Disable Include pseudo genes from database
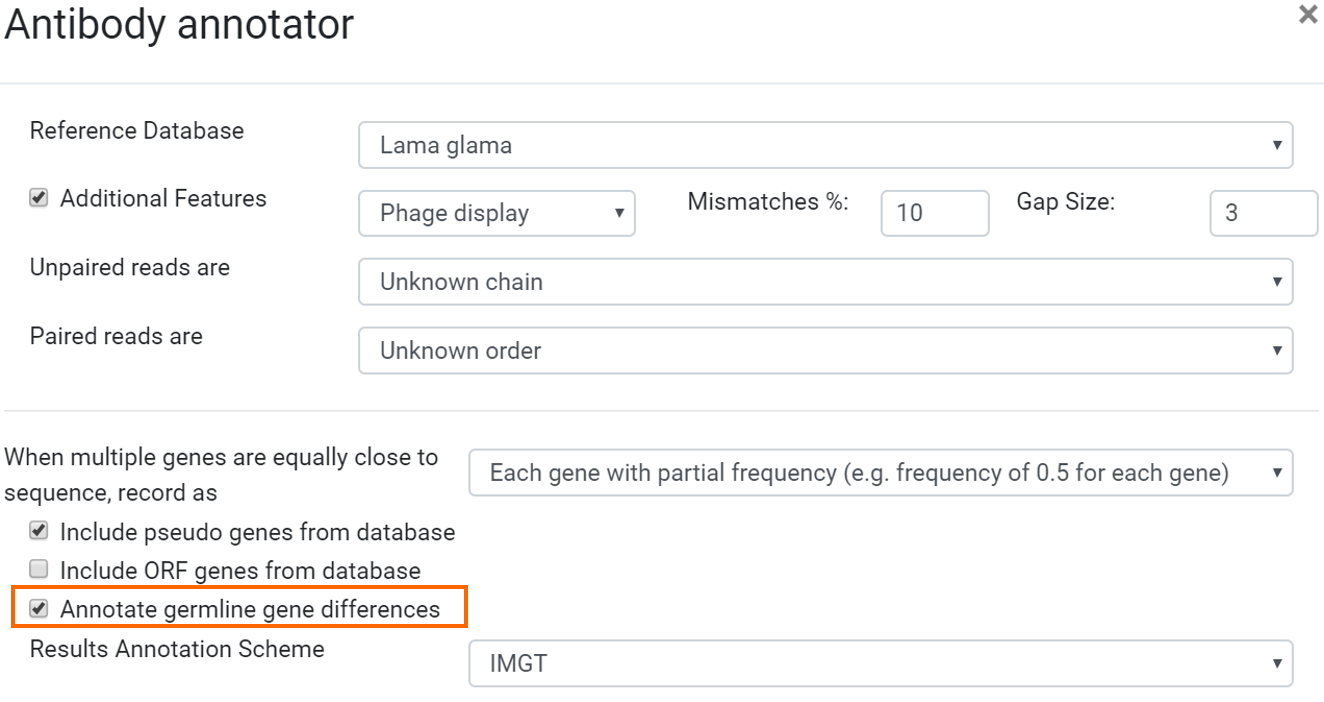The width and height of the screenshot is (1324, 702). tap(39, 531)
